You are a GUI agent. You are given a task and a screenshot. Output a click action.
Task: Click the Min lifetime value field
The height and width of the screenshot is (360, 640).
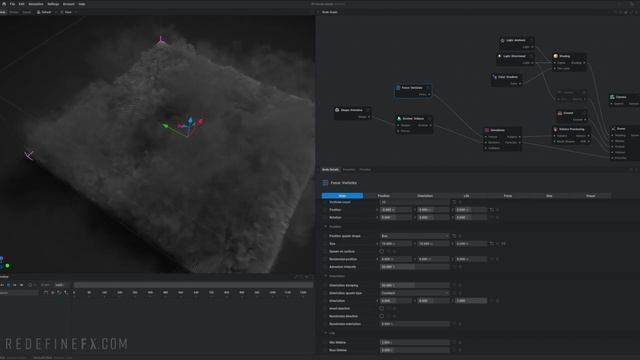[x=414, y=342]
